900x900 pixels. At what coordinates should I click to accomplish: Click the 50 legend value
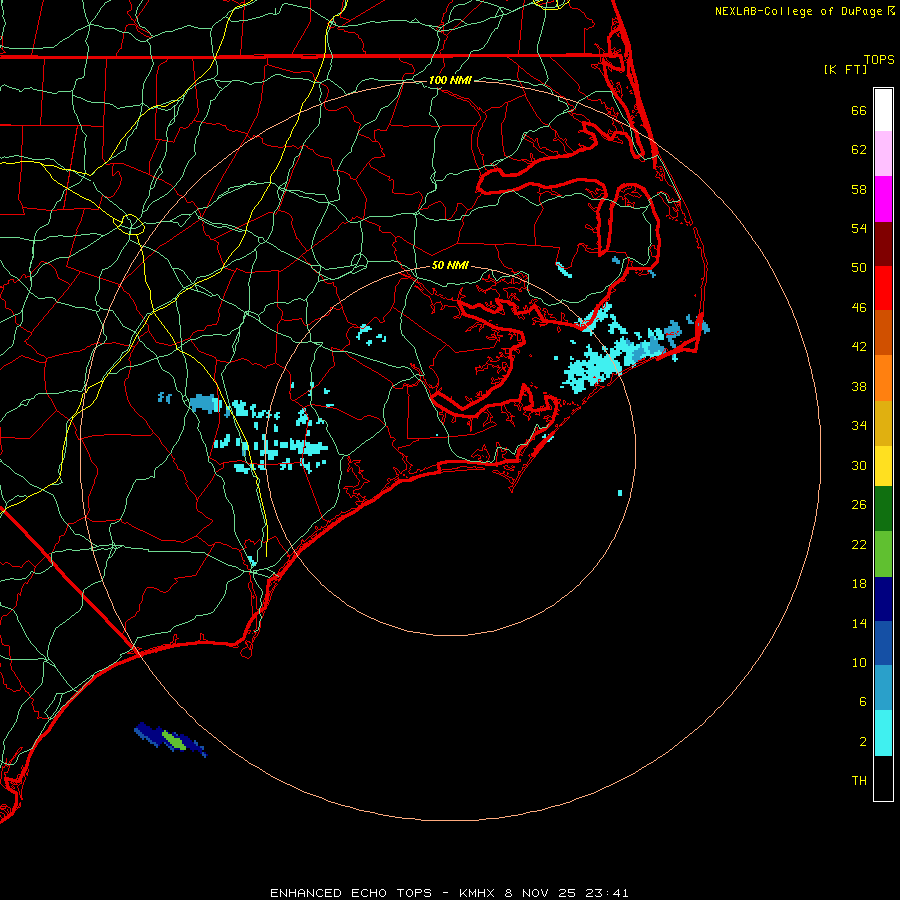[859, 268]
